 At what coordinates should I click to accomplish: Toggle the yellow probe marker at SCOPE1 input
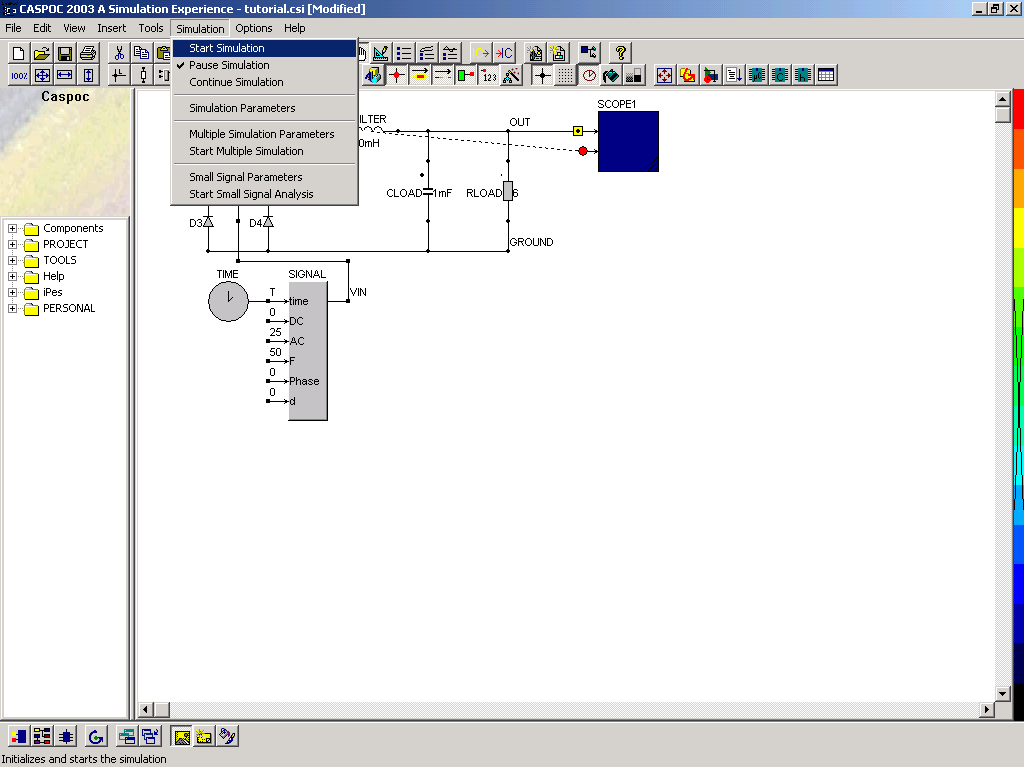coord(578,131)
